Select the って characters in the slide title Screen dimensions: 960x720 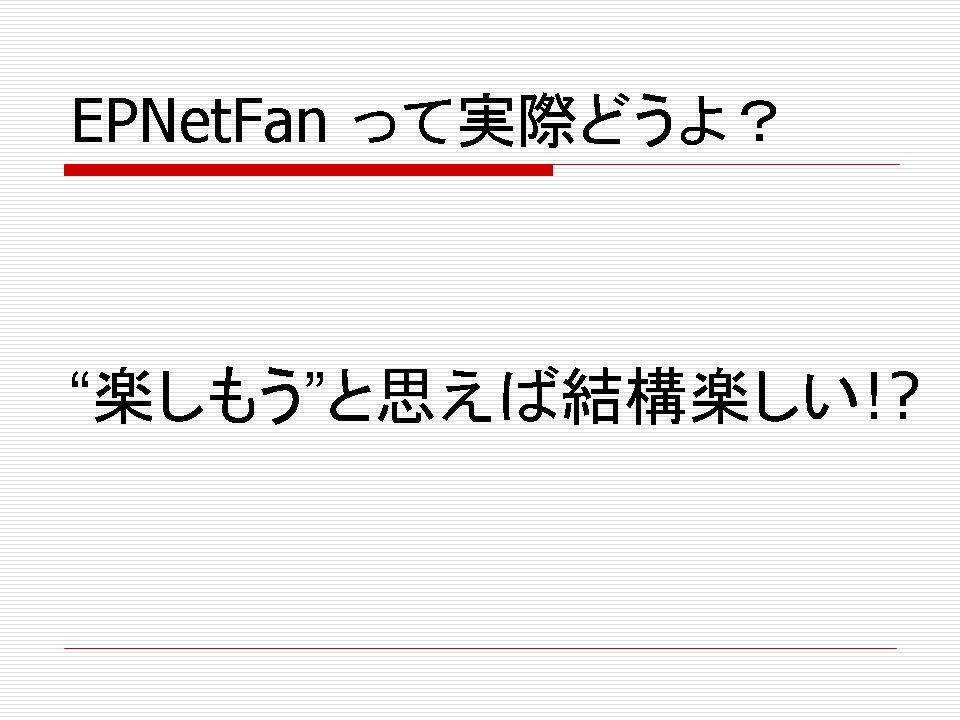click(406, 122)
